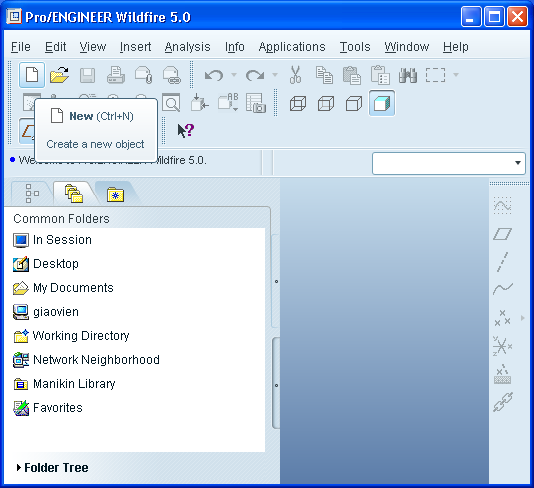The image size is (534, 488).
Task: Switch to the Model Tree tab
Action: coord(32,193)
